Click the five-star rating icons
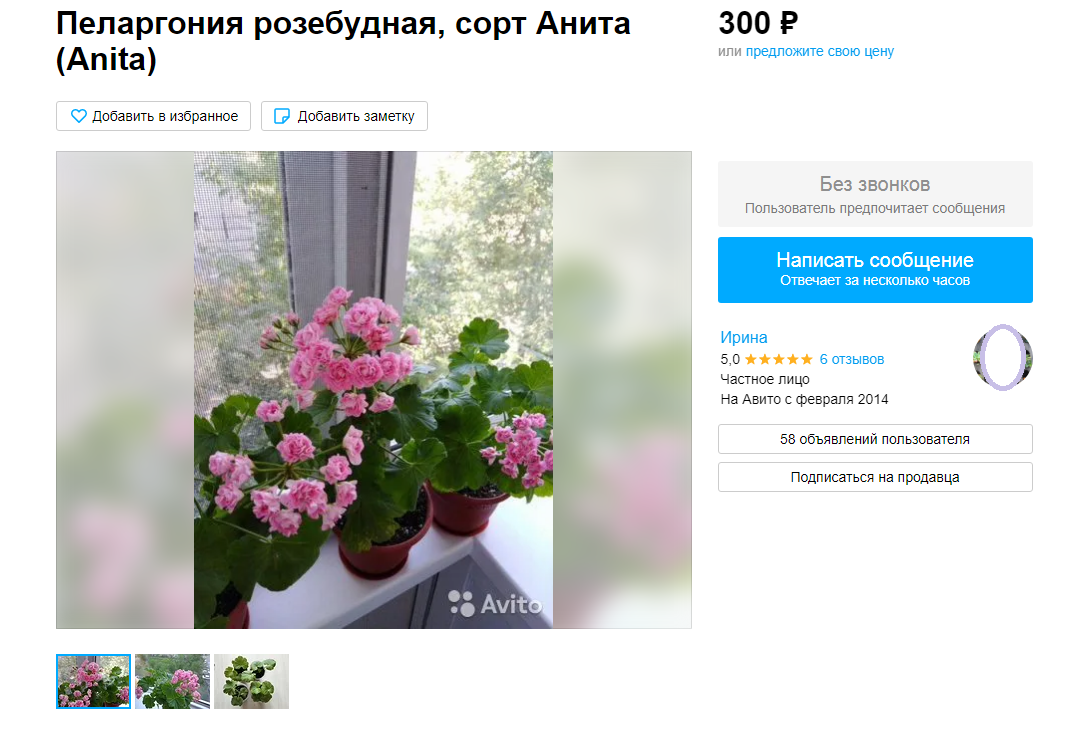1091x752 pixels. (x=778, y=360)
